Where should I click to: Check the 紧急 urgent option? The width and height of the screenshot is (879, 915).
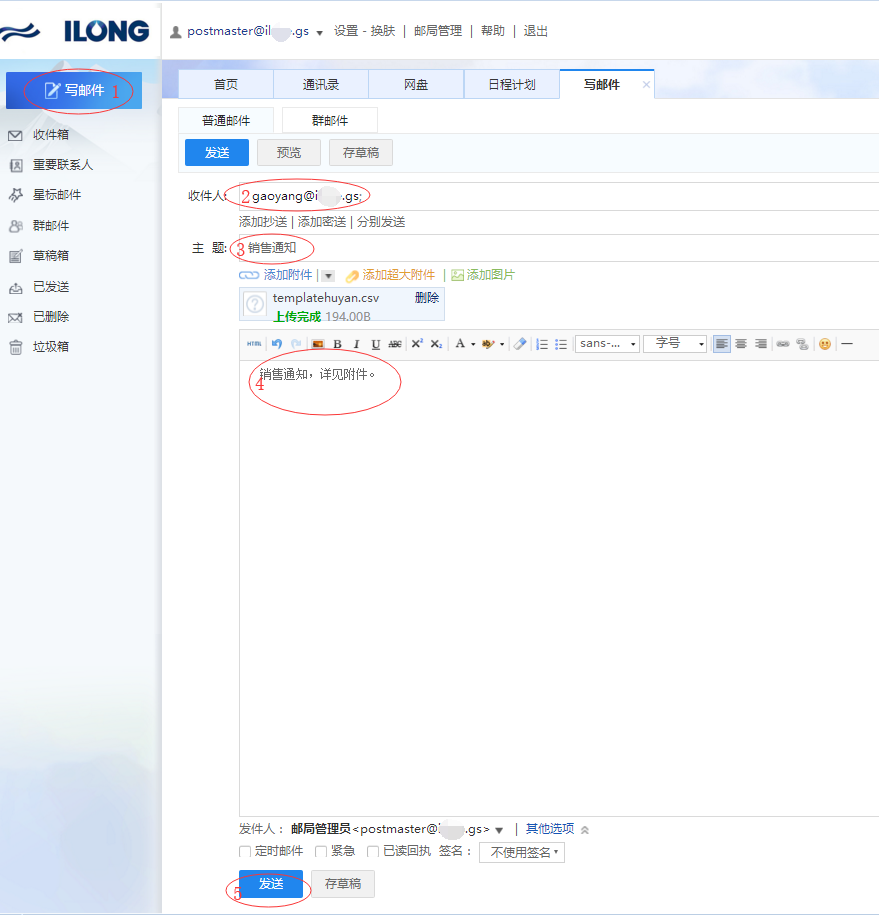tap(321, 852)
